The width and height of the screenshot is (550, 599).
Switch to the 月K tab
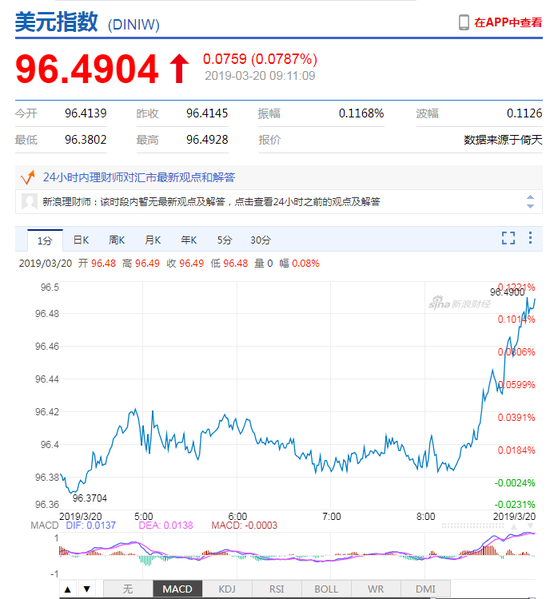(153, 240)
